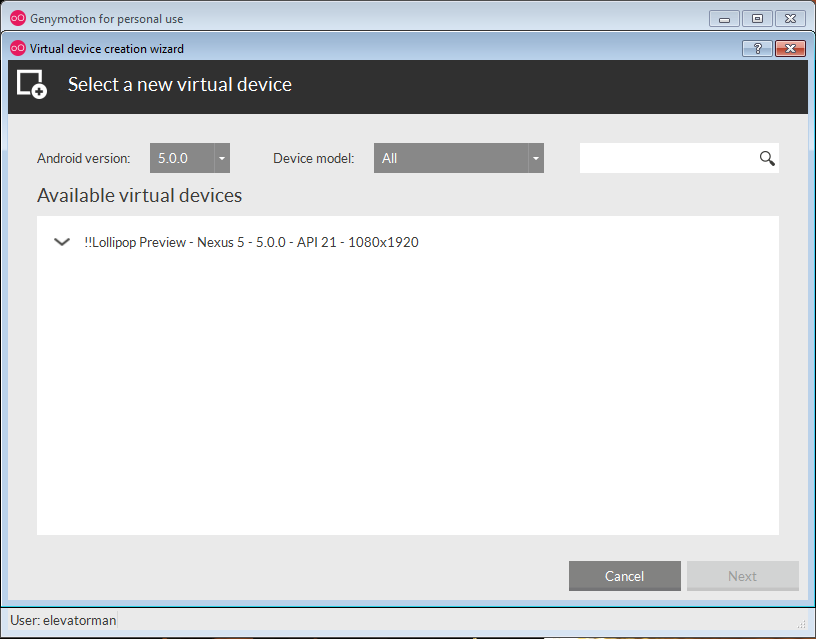Click the window resize grip in status bar

click(801, 624)
